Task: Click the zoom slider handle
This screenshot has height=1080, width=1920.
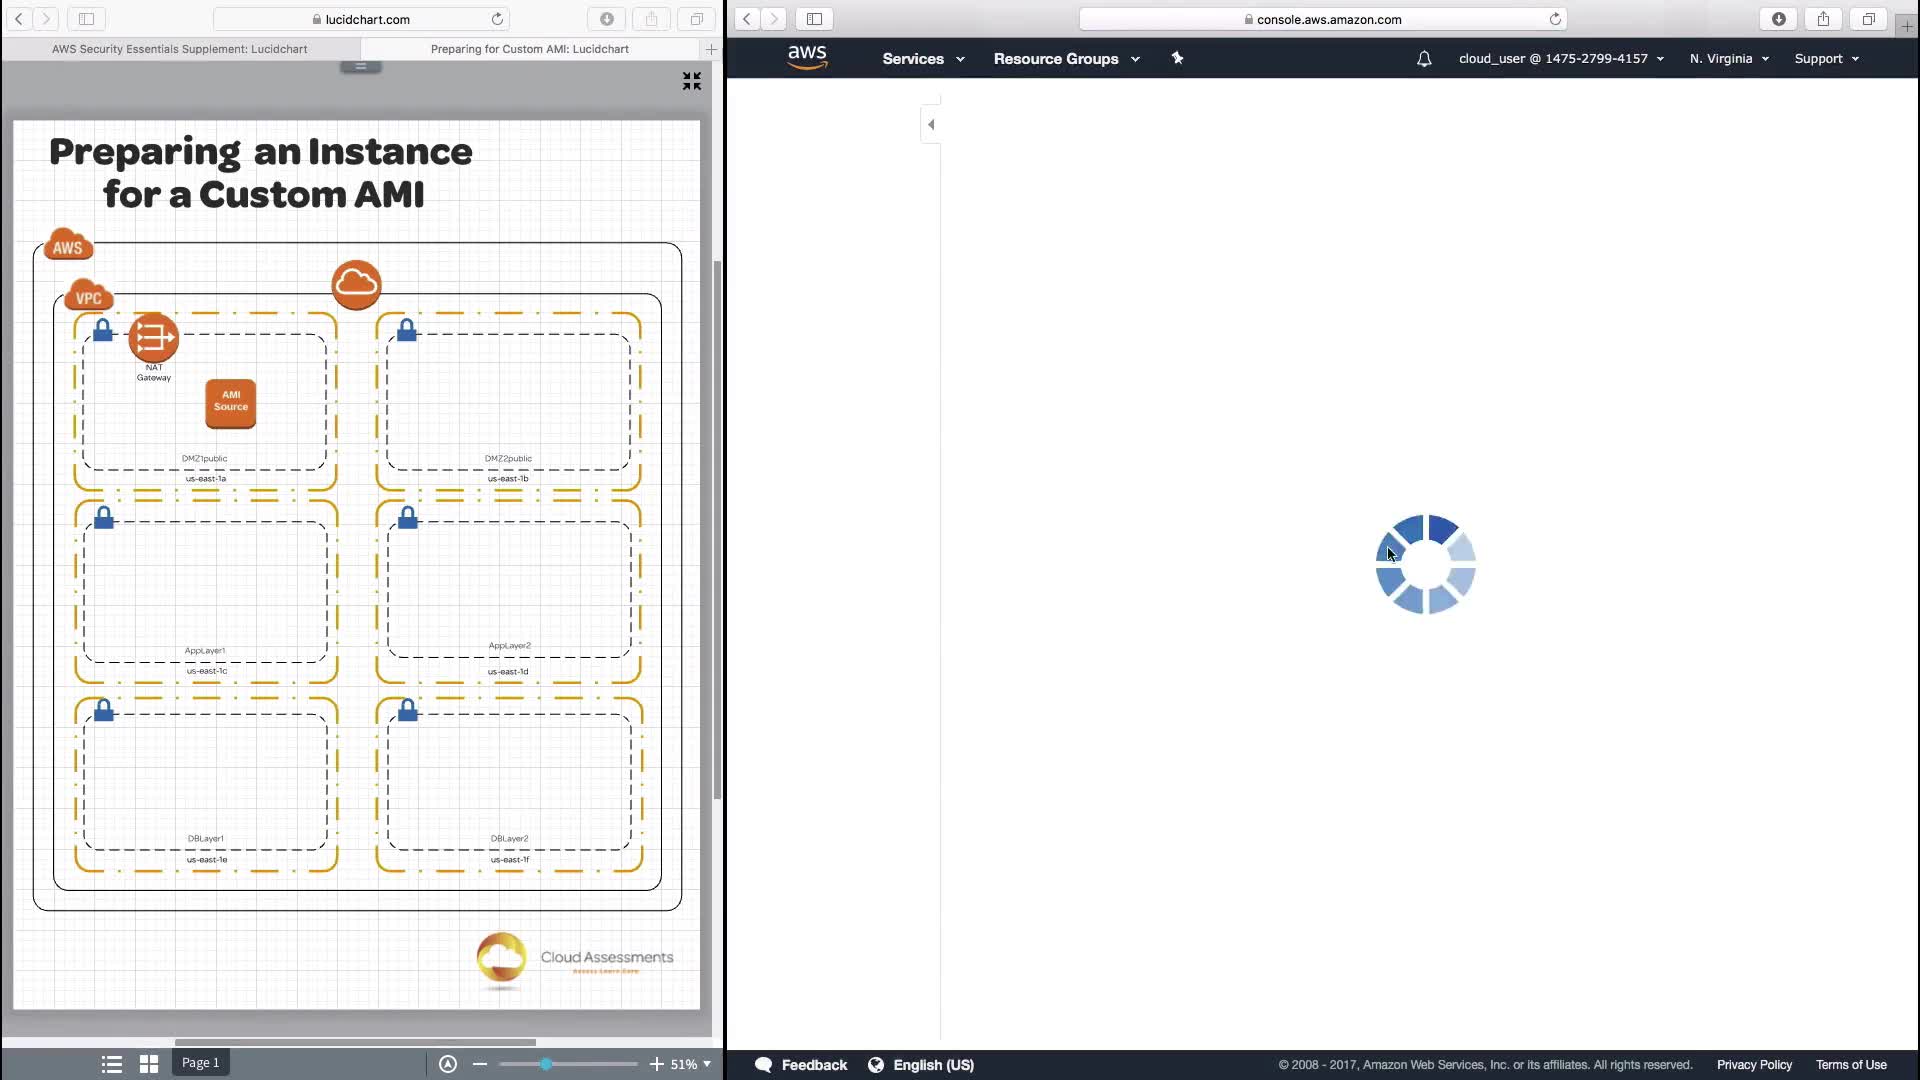Action: tap(546, 1064)
